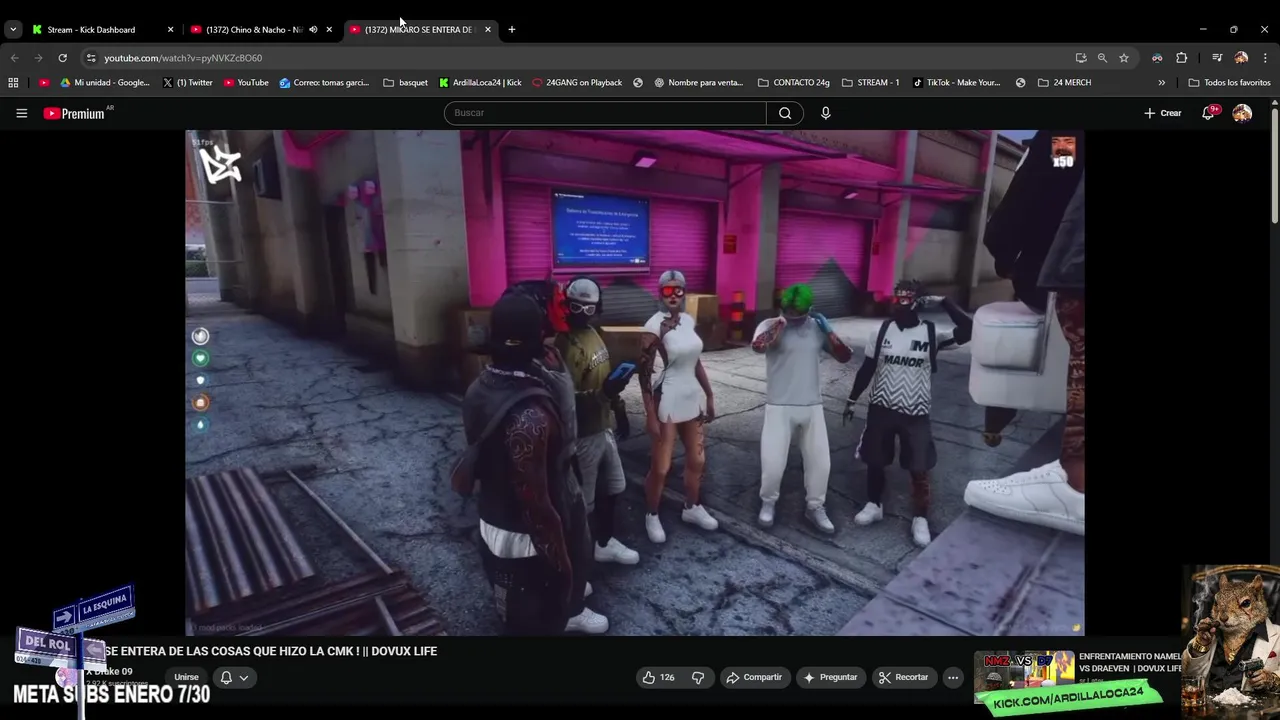View site information icon in address bar

pos(91,58)
